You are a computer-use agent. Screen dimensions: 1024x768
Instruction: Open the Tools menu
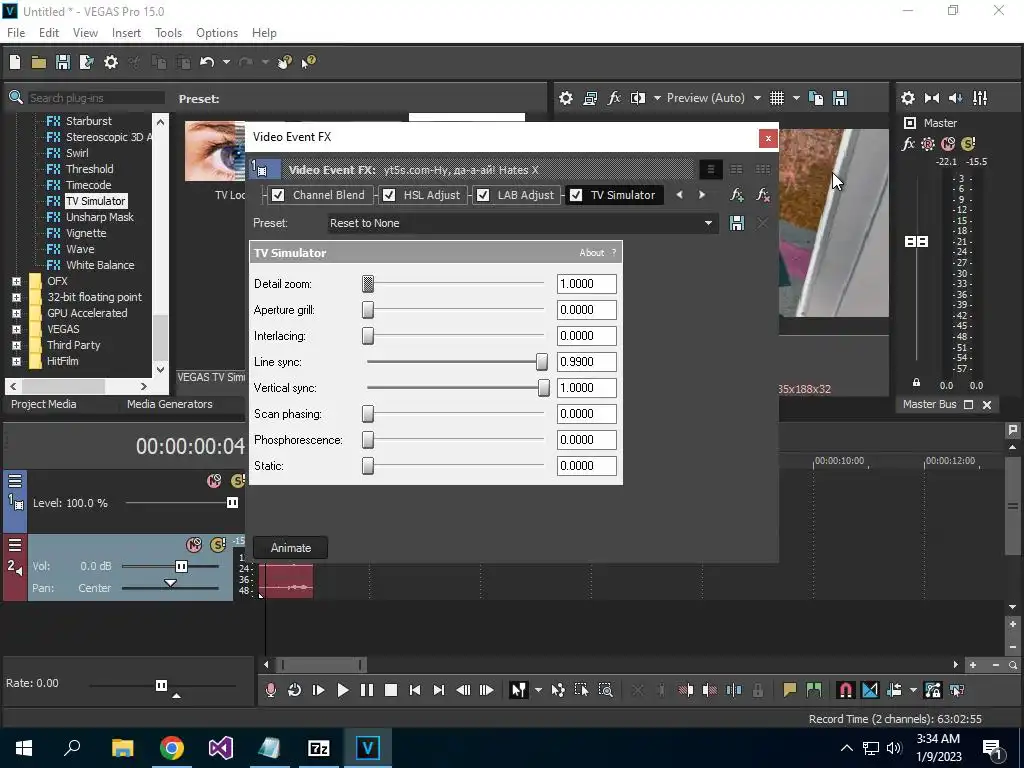tap(168, 33)
